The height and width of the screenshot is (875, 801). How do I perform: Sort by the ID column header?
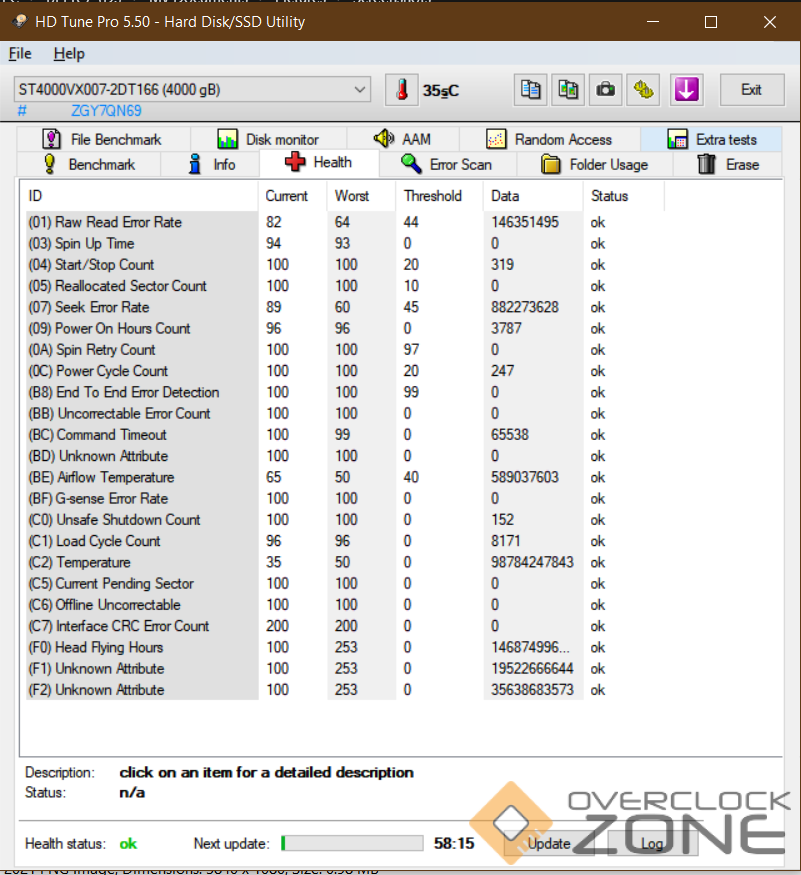click(x=140, y=196)
